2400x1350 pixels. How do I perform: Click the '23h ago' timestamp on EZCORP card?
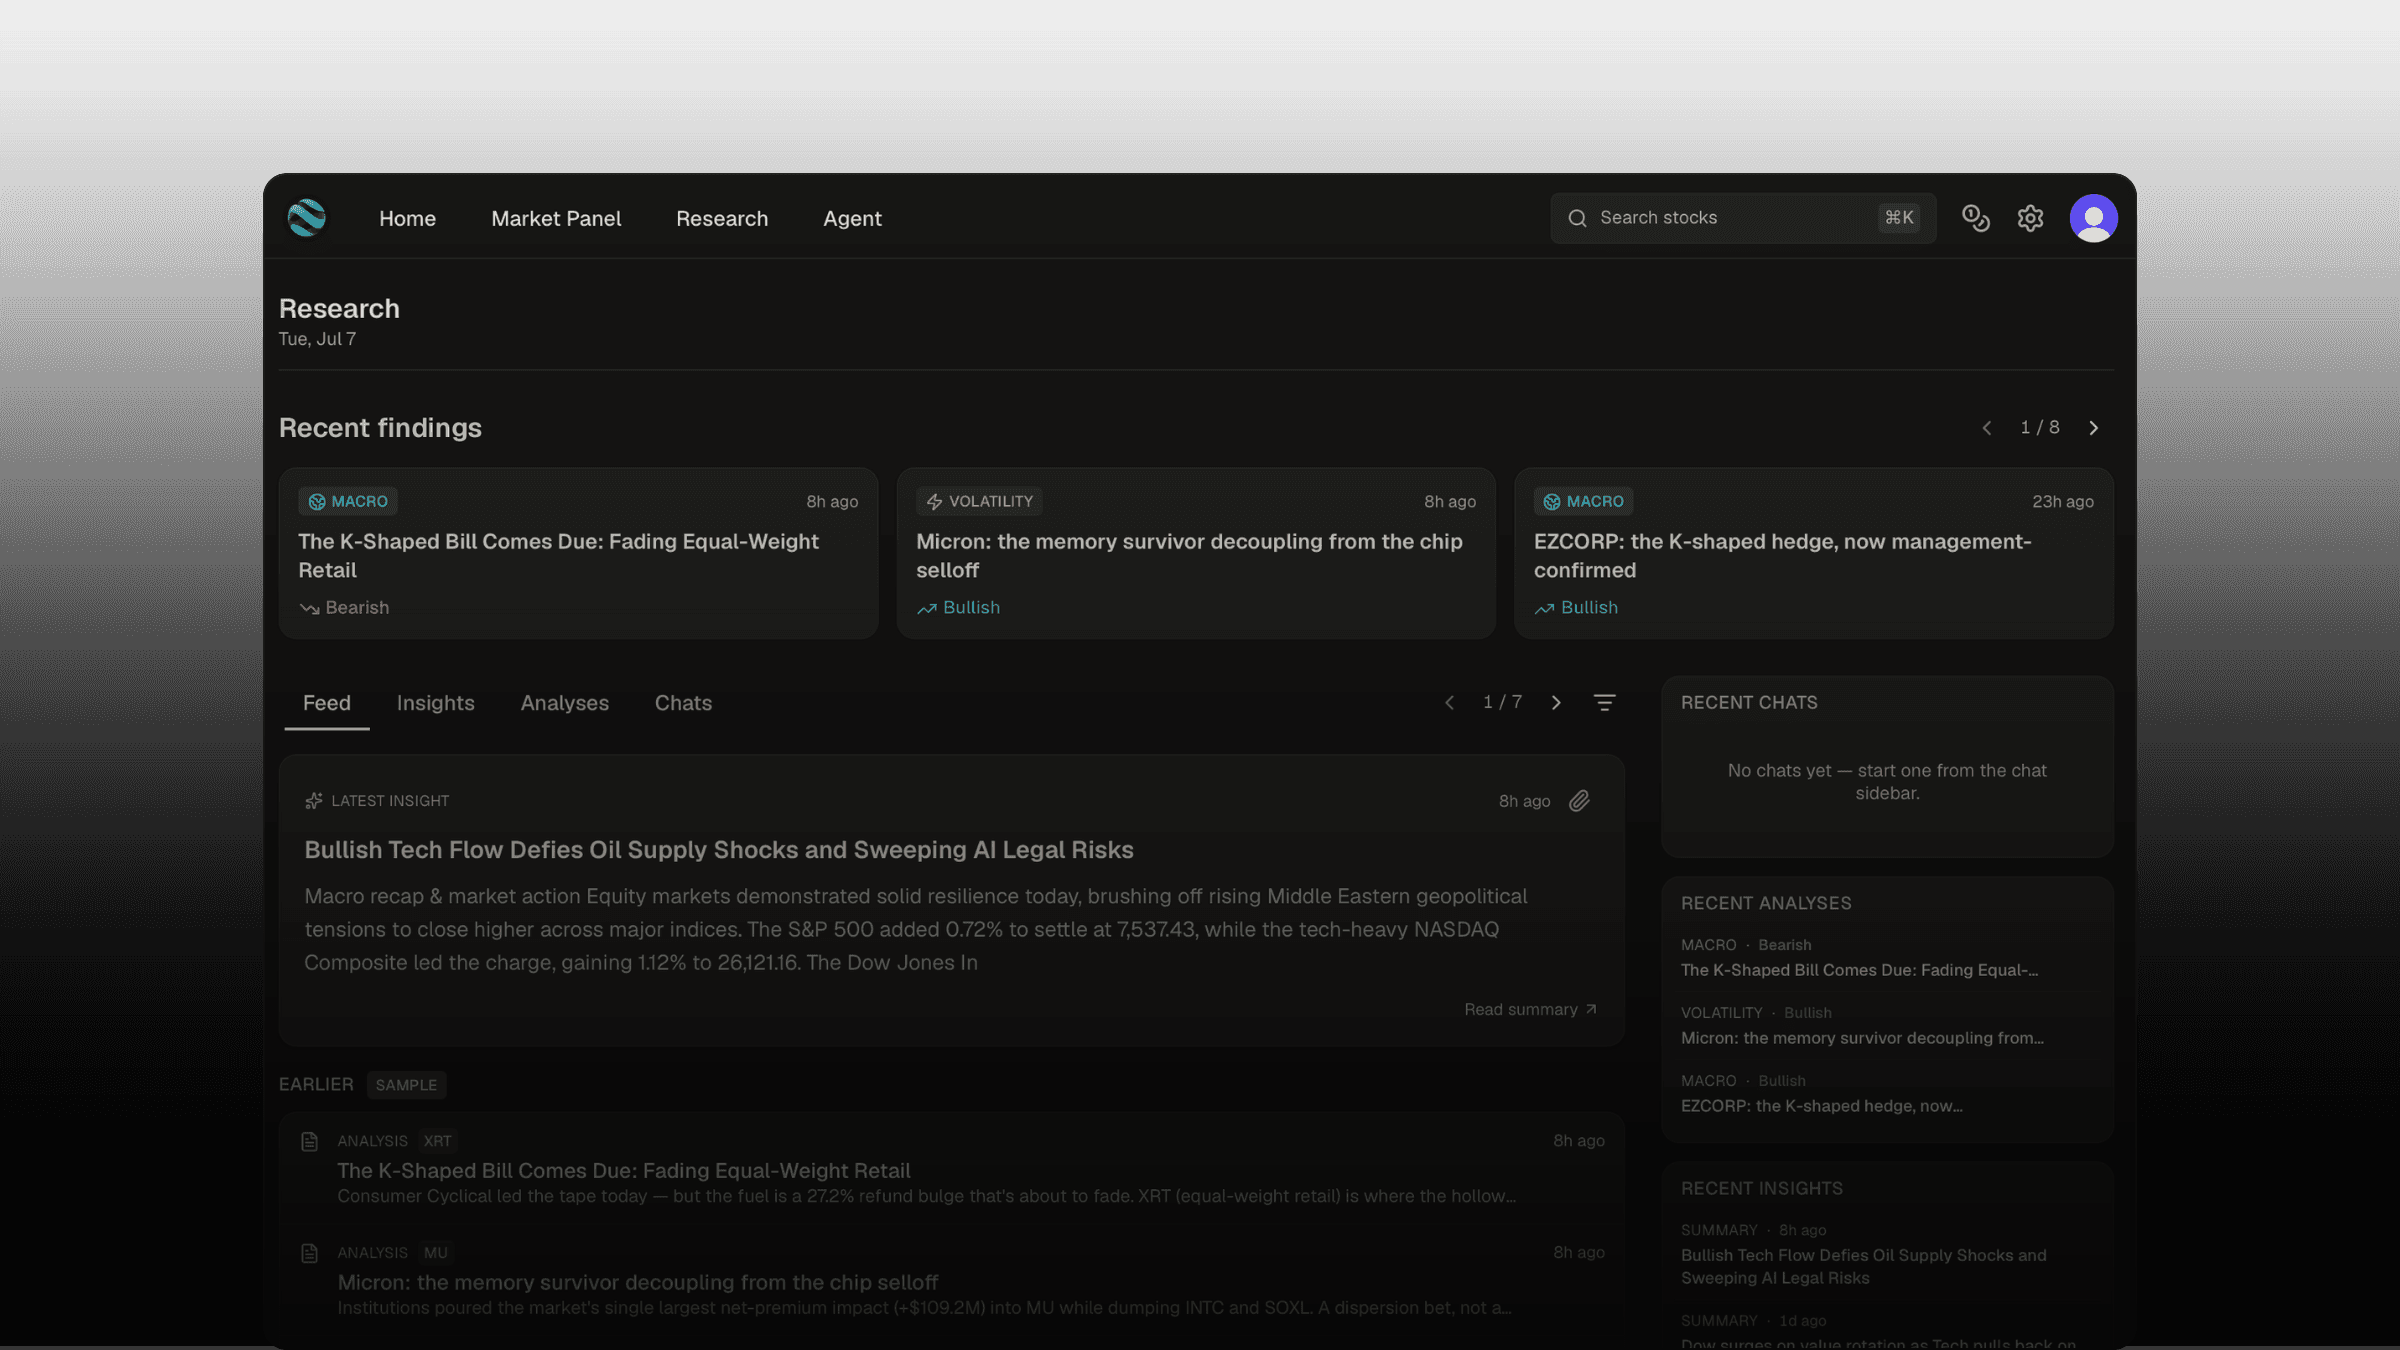2062,502
